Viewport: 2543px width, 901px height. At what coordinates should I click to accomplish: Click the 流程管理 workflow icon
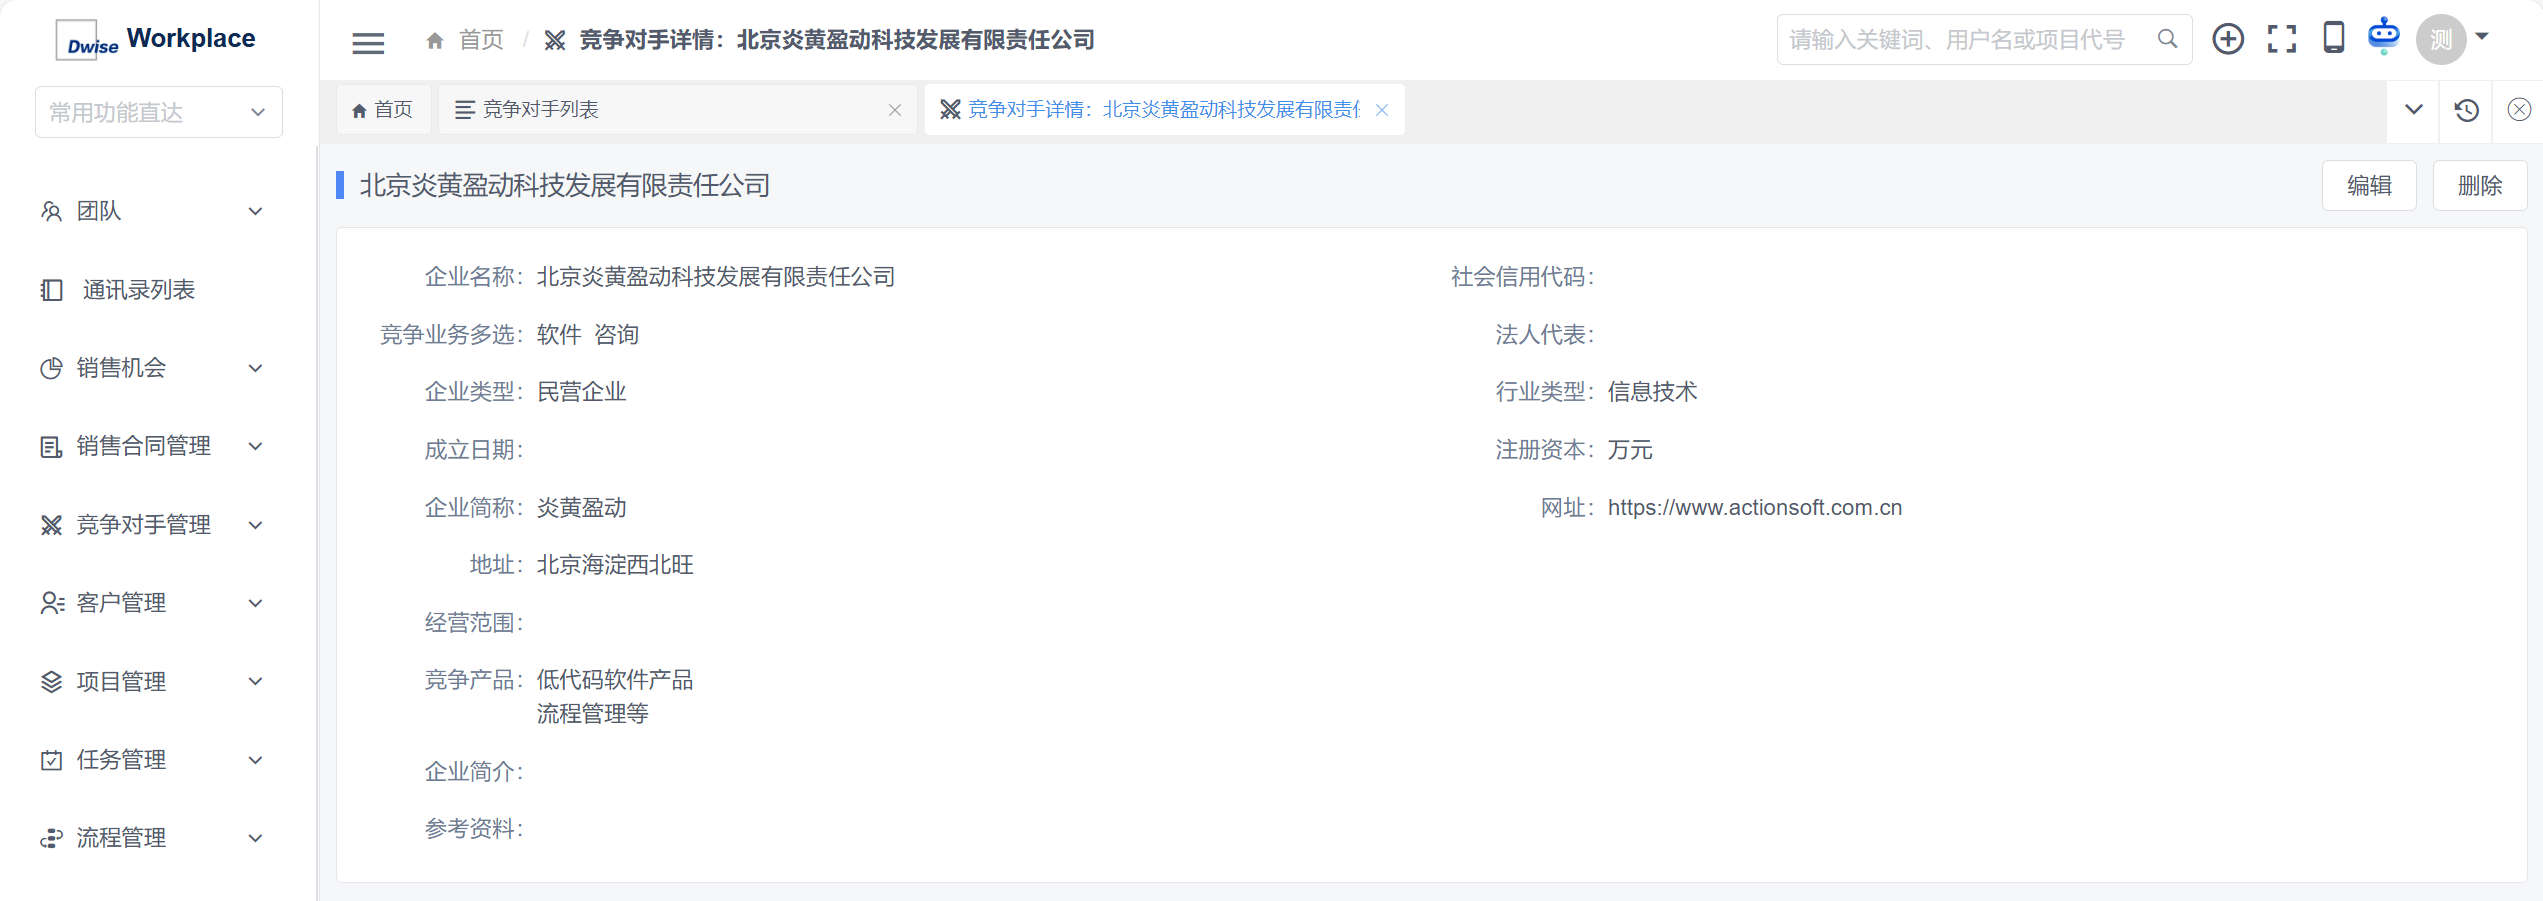point(51,838)
